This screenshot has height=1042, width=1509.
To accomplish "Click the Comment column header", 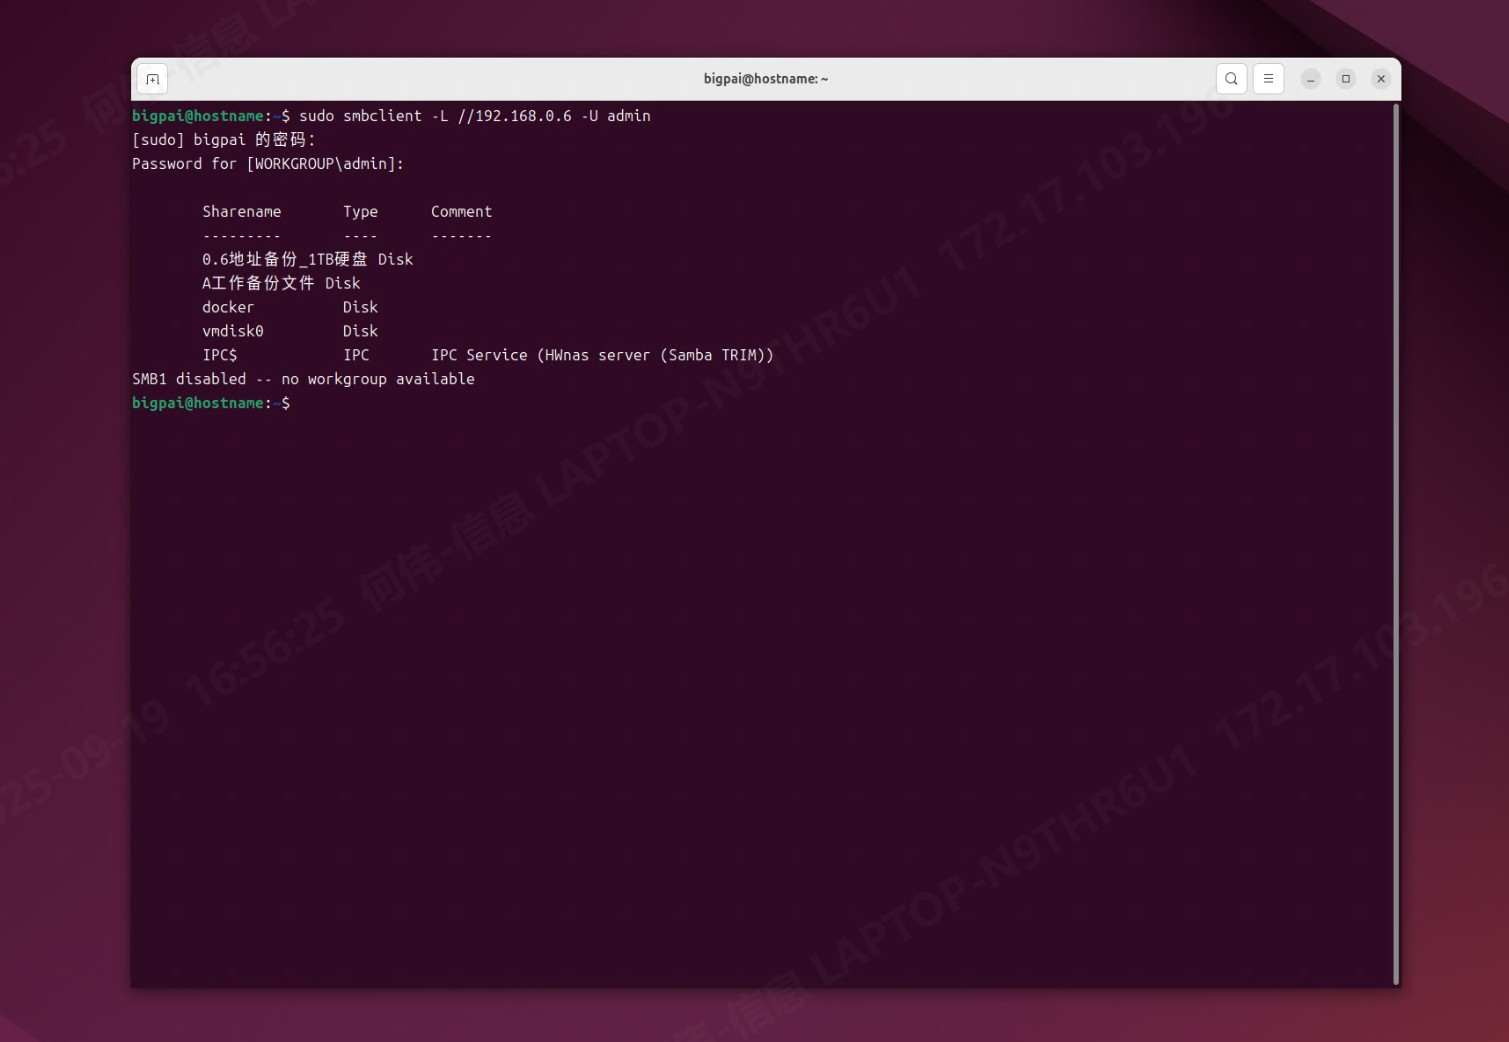I will [461, 212].
